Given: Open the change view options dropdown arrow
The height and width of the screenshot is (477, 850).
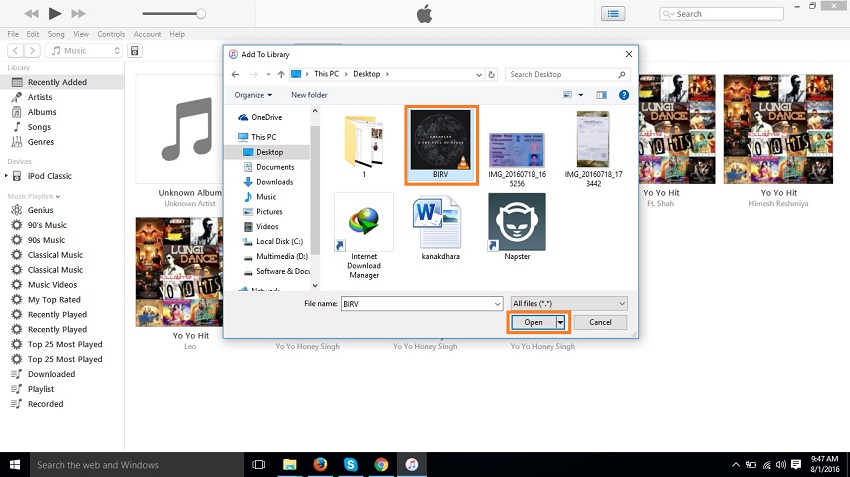Looking at the screenshot, I should (579, 95).
